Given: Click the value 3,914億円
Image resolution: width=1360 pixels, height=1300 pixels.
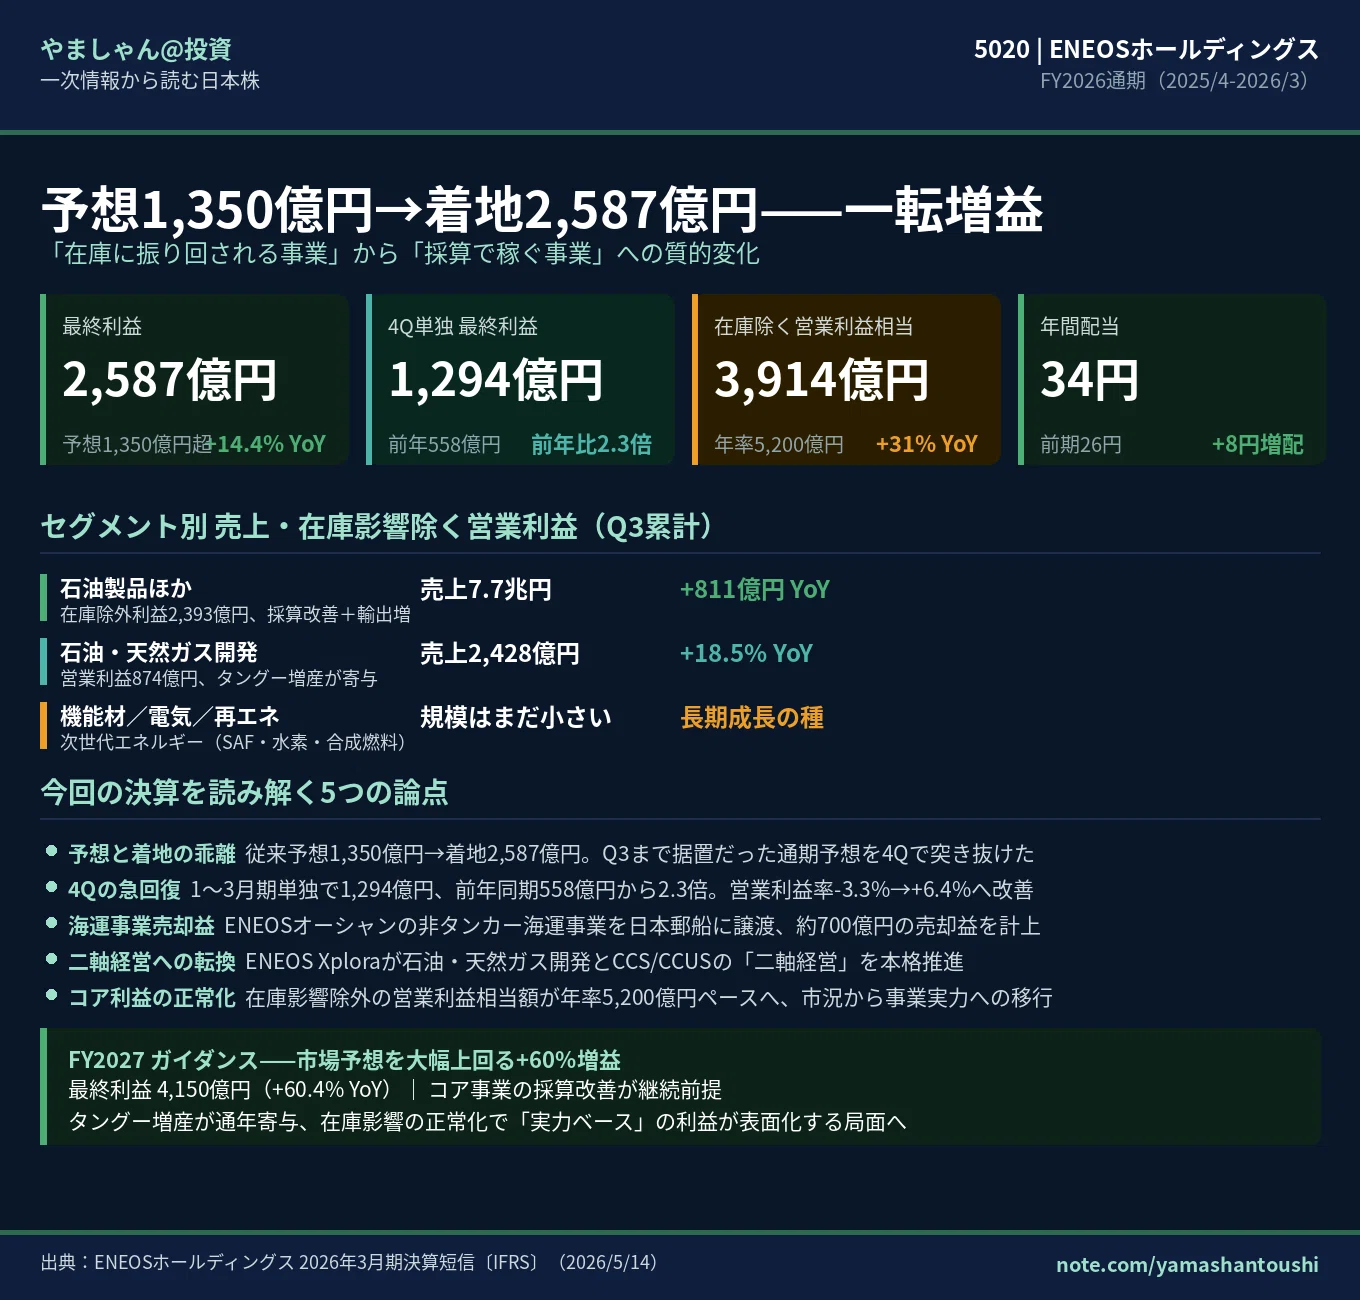Looking at the screenshot, I should pos(821,380).
